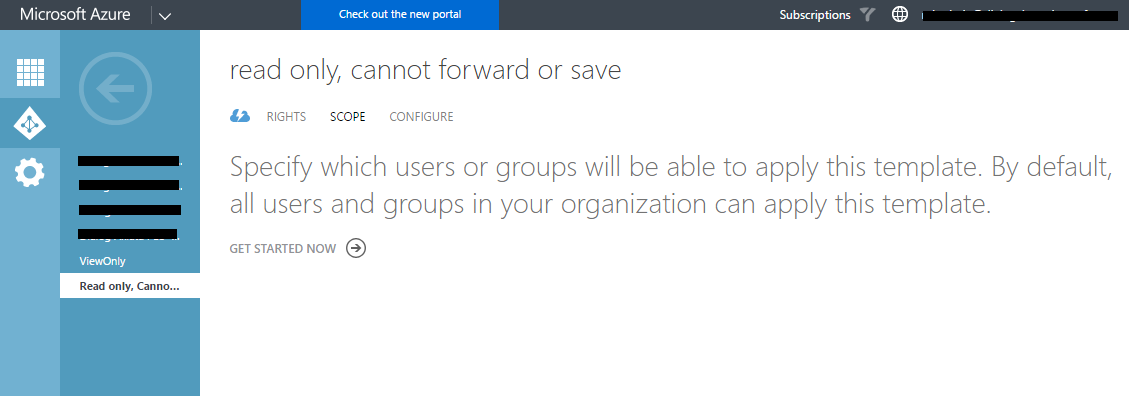1129x396 pixels.
Task: Click Check out the new portal button
Action: pos(400,14)
